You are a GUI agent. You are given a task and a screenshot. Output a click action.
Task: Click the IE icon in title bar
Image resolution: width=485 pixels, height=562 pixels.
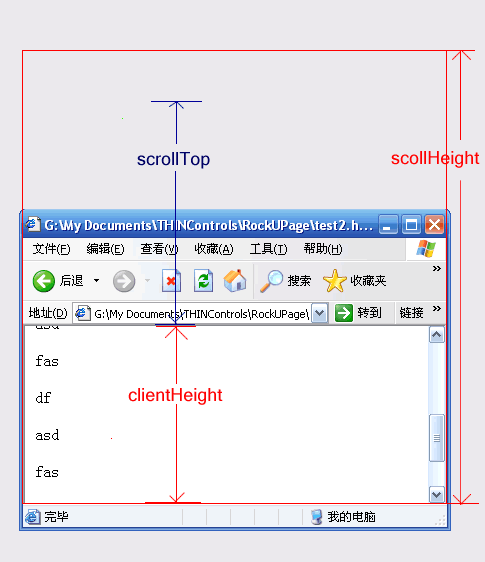[33, 224]
